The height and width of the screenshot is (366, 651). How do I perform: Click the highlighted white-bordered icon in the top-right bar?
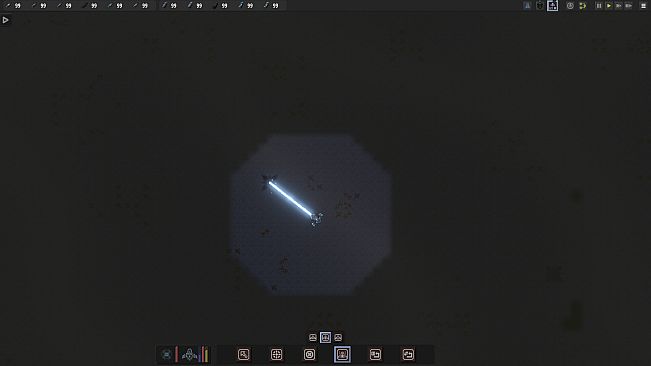(x=553, y=6)
